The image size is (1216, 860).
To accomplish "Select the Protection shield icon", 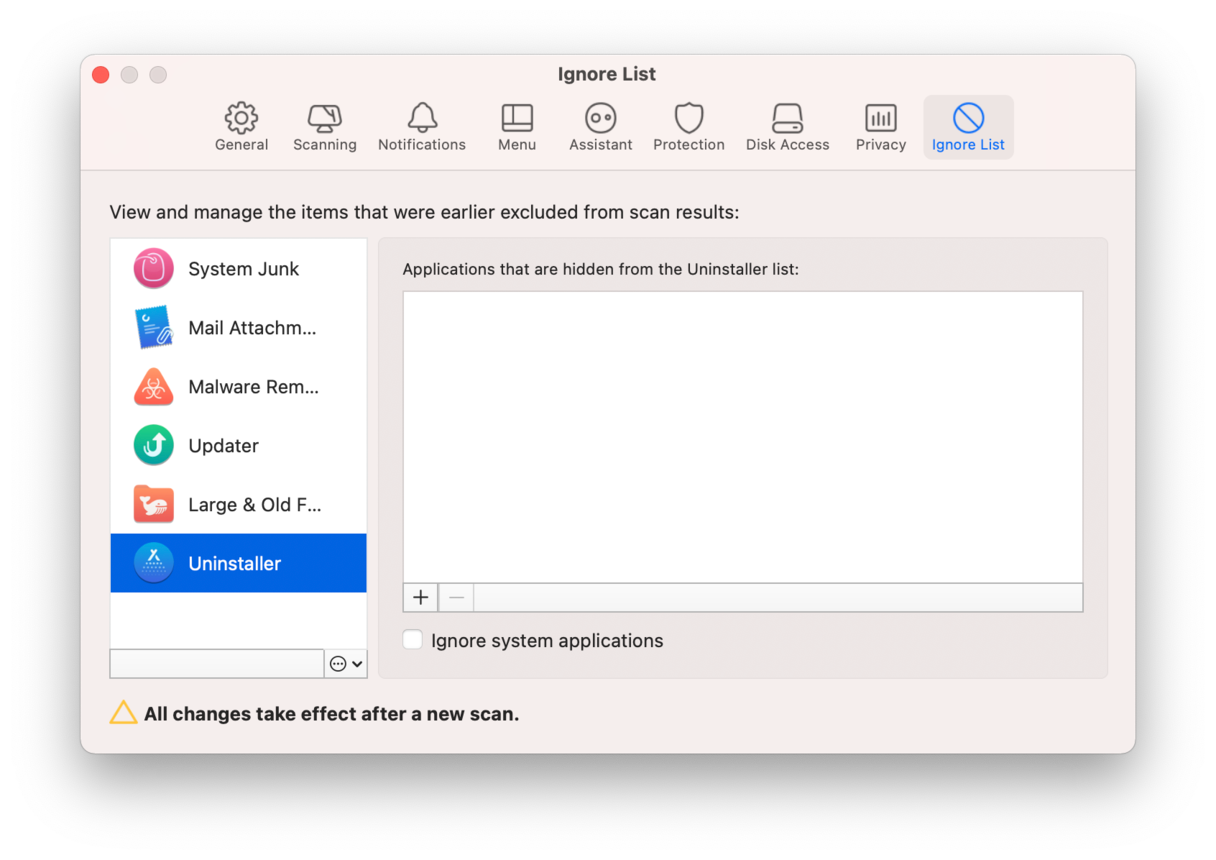I will point(688,118).
